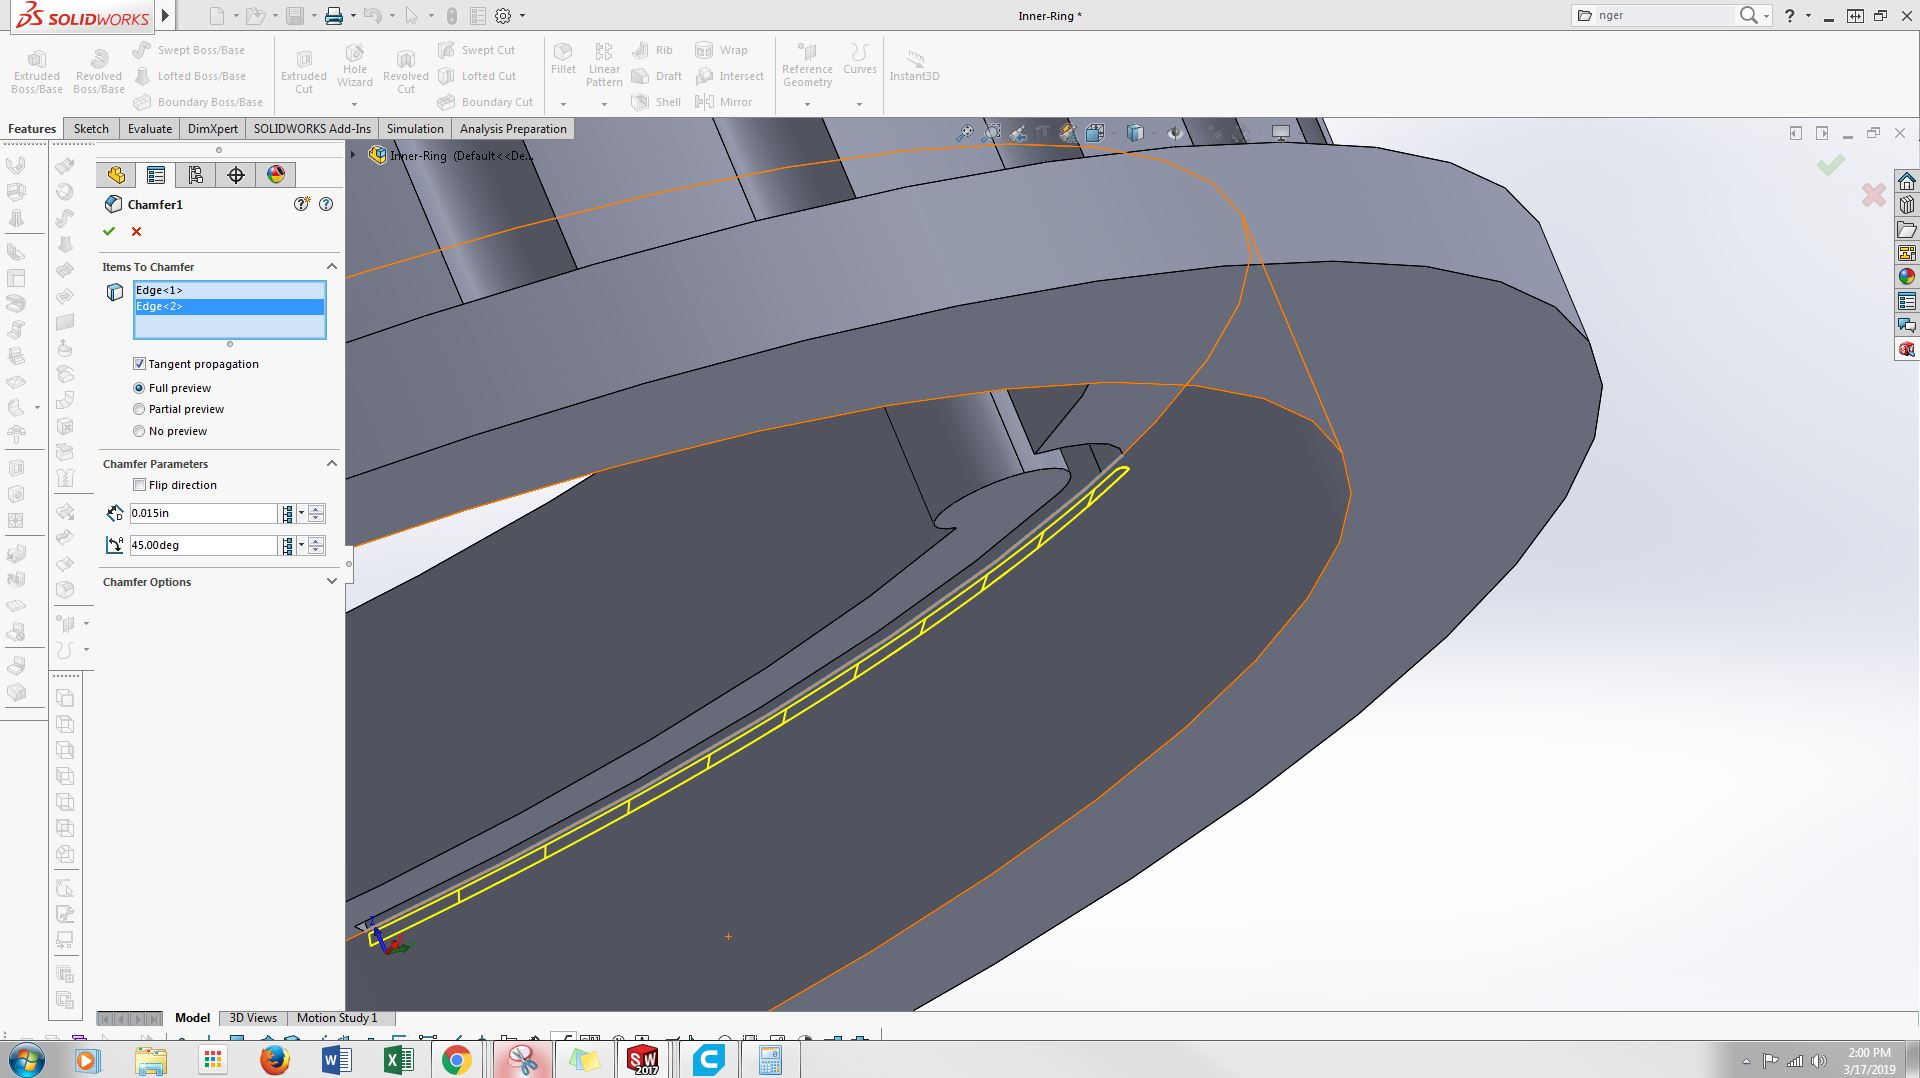
Task: Collapse the Items To Chamfer section
Action: coord(332,267)
